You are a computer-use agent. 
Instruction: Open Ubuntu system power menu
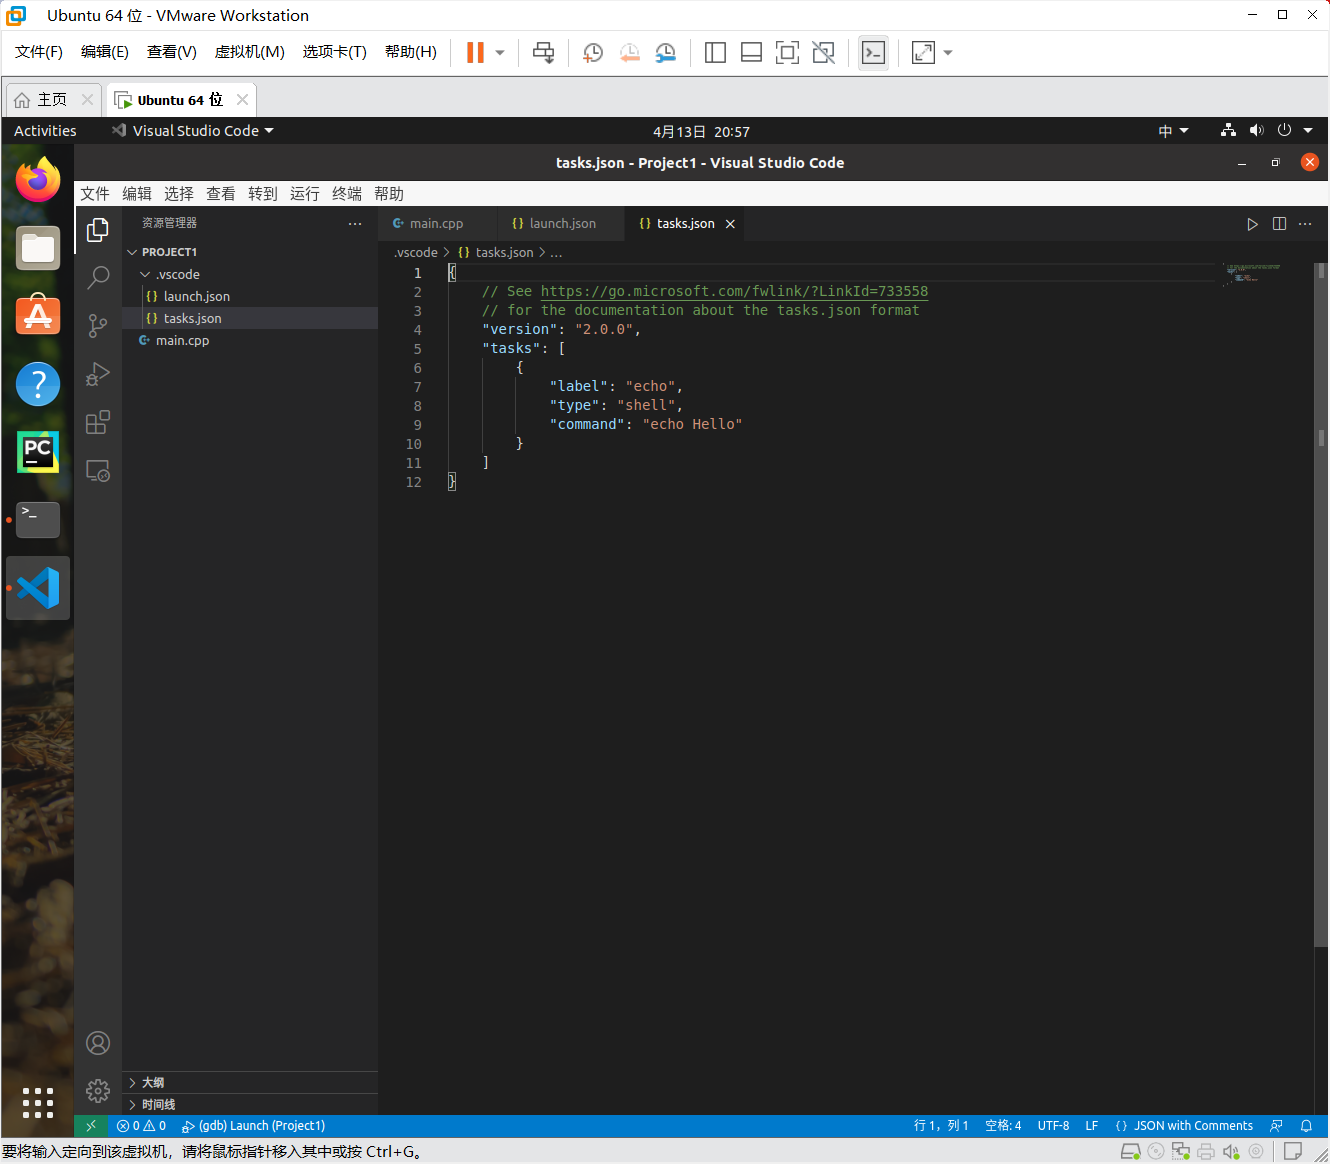point(1295,131)
